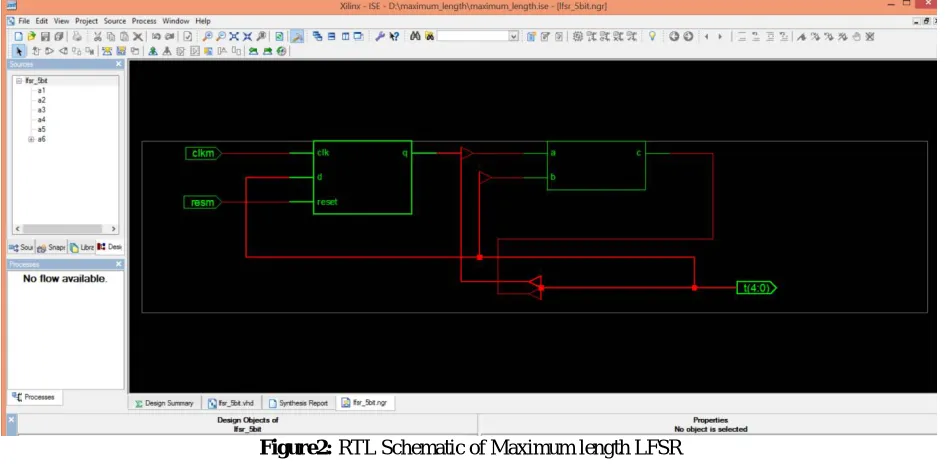Select the a3 instance in the tree

42,110
